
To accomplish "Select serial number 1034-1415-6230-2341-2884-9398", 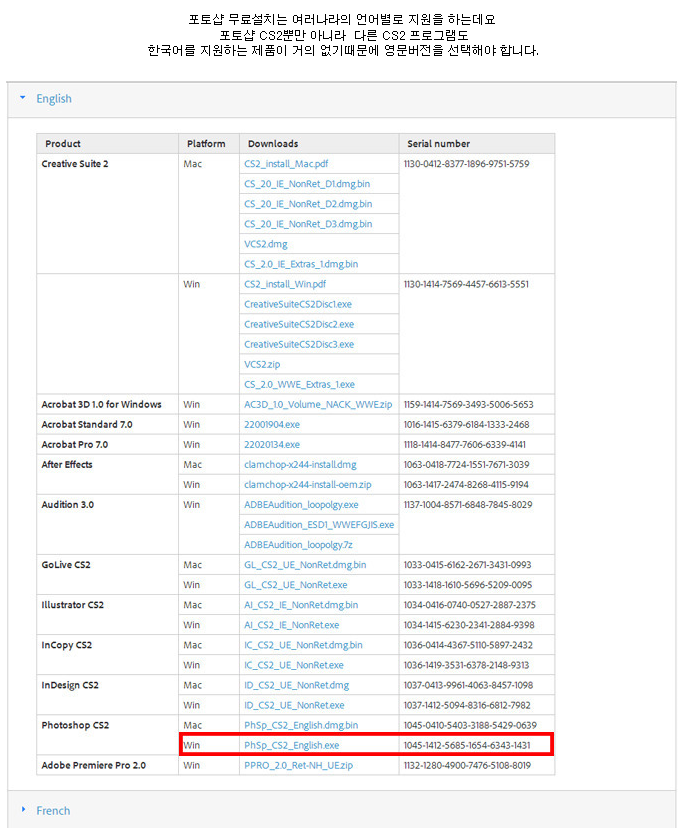I will click(469, 625).
